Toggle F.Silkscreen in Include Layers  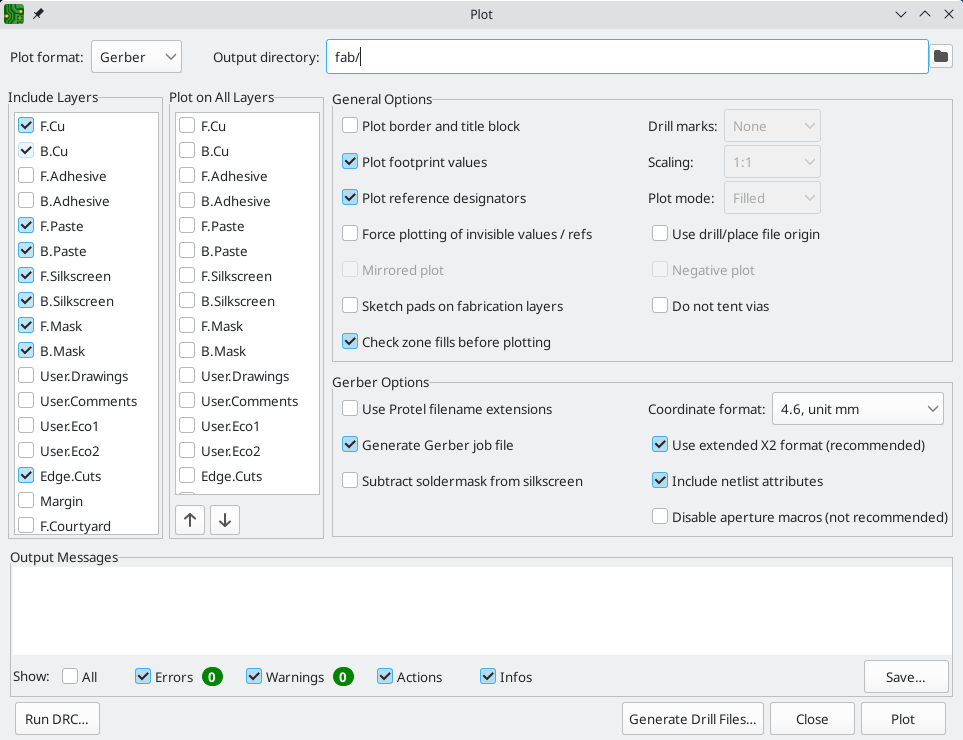coord(26,276)
